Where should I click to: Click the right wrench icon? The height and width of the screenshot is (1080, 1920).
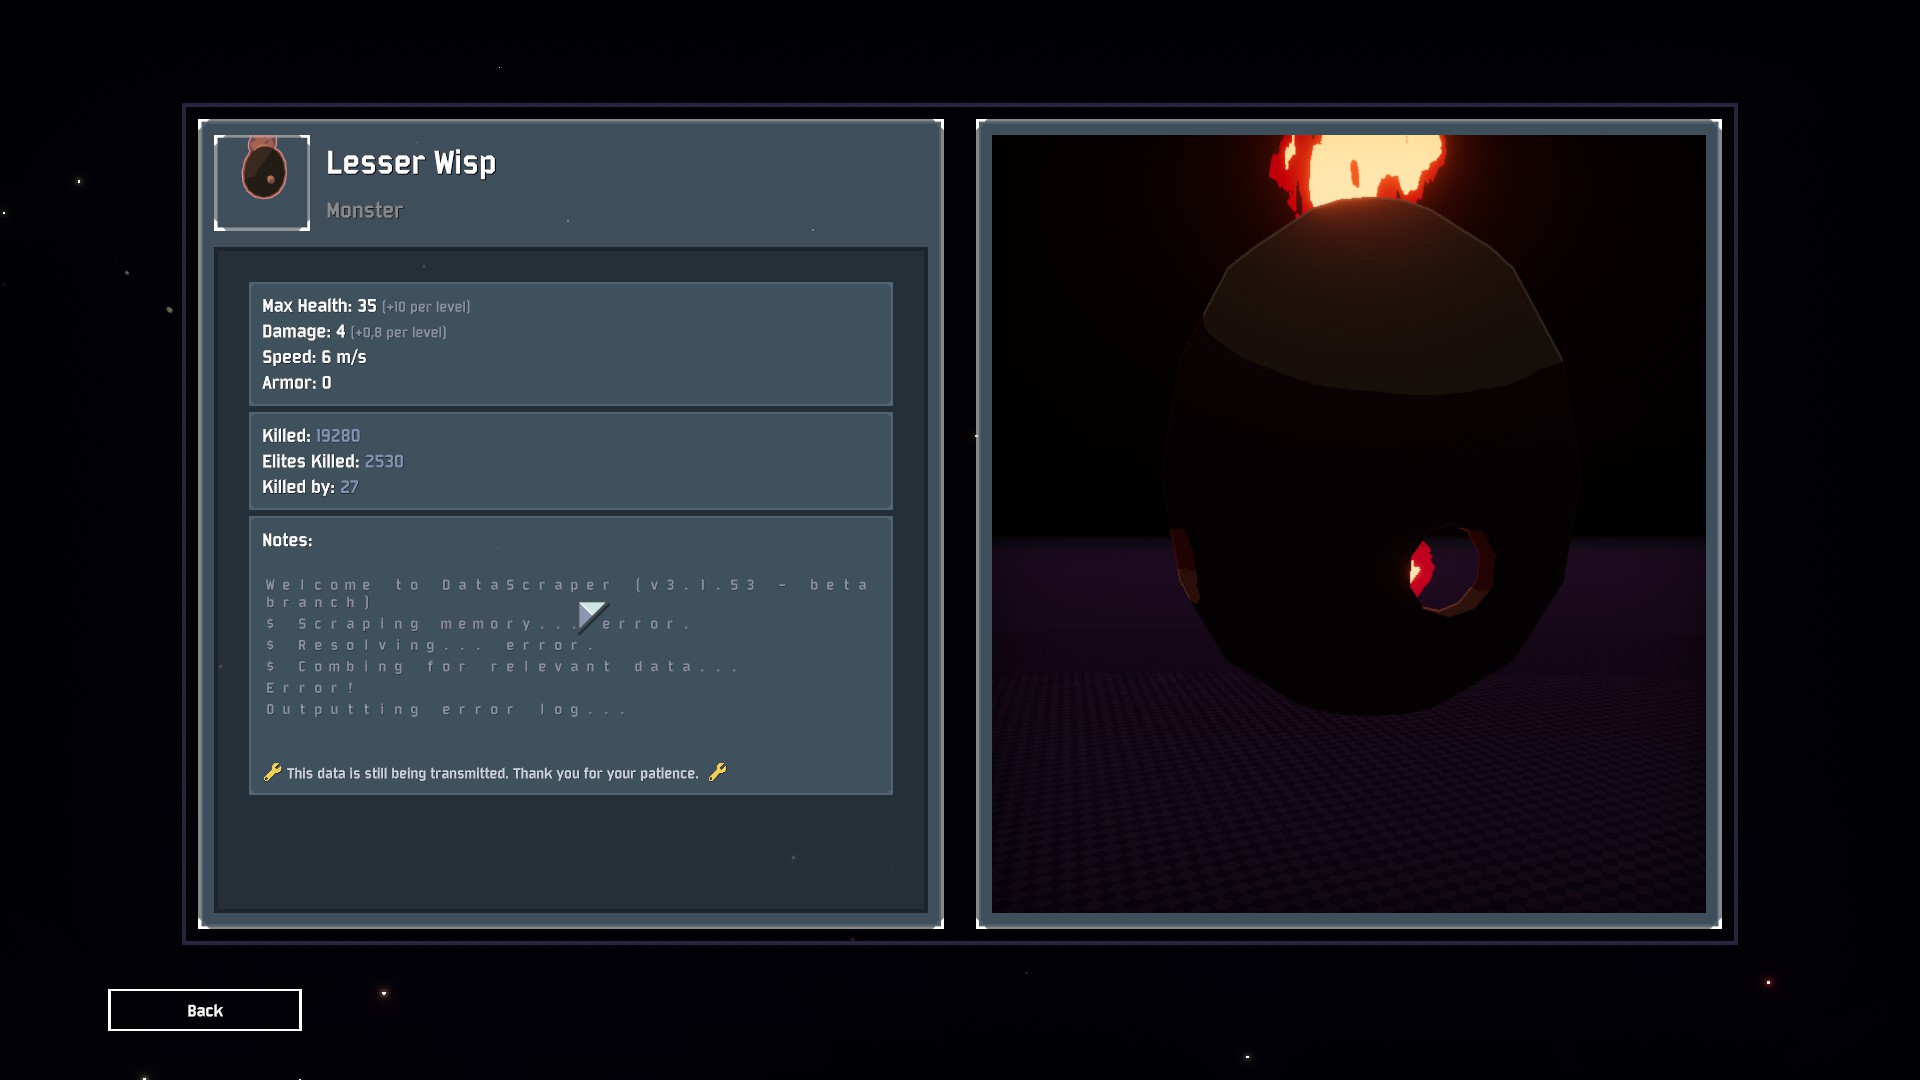[717, 772]
